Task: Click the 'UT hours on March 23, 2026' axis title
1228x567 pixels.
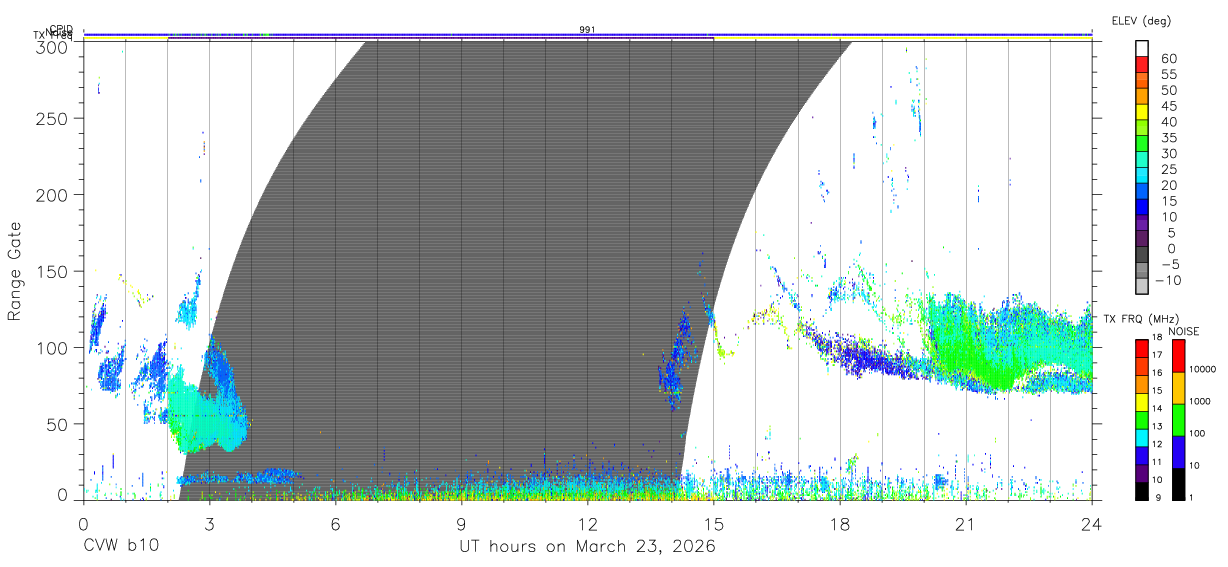Action: pyautogui.click(x=587, y=548)
